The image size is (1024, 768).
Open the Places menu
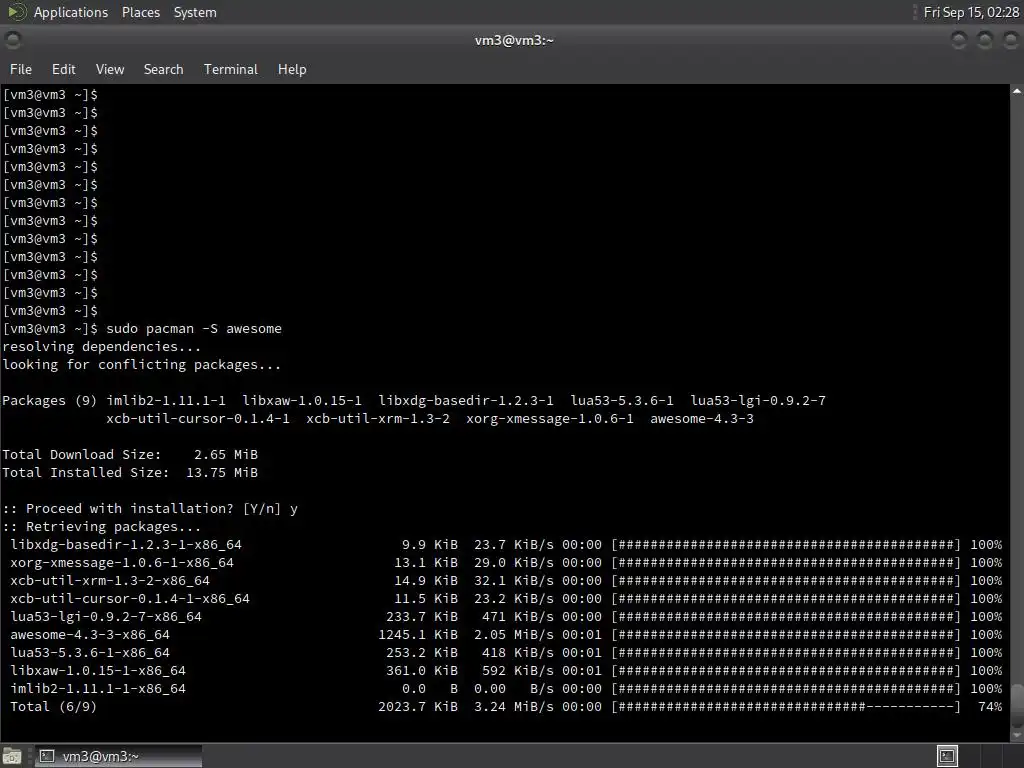(140, 12)
